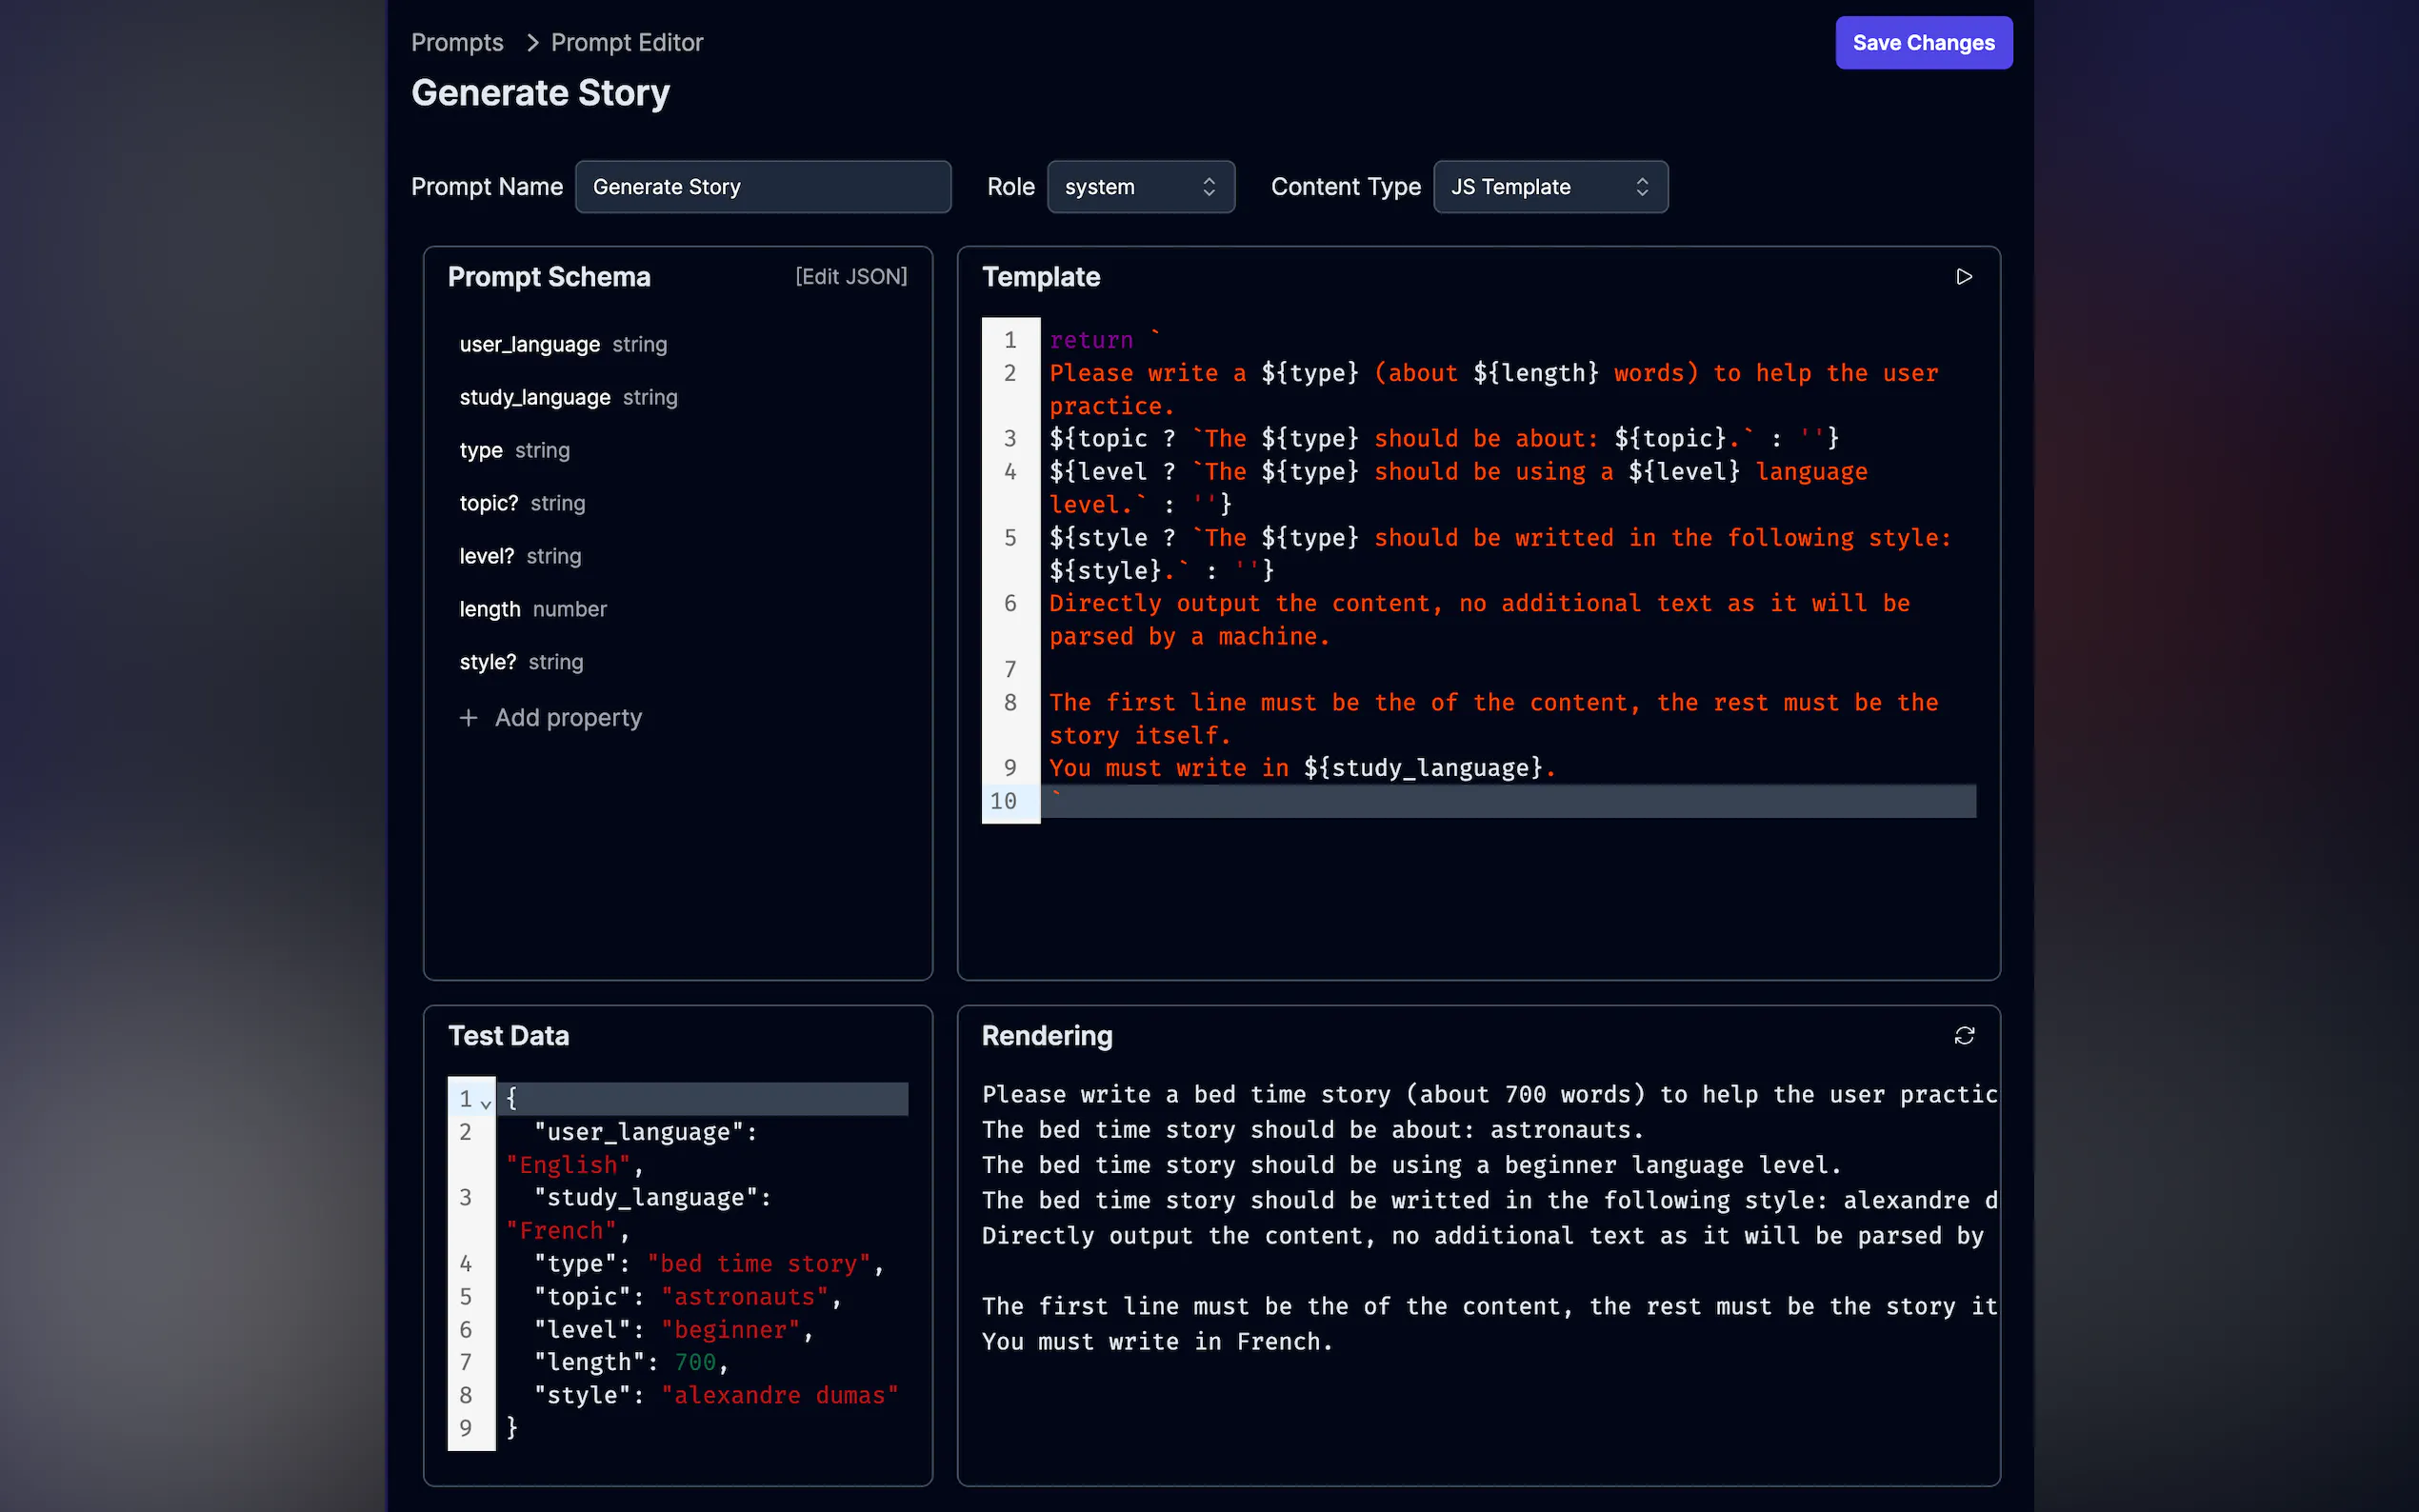The width and height of the screenshot is (2419, 1512).
Task: Refresh the Rendering panel output
Action: [x=1963, y=1036]
